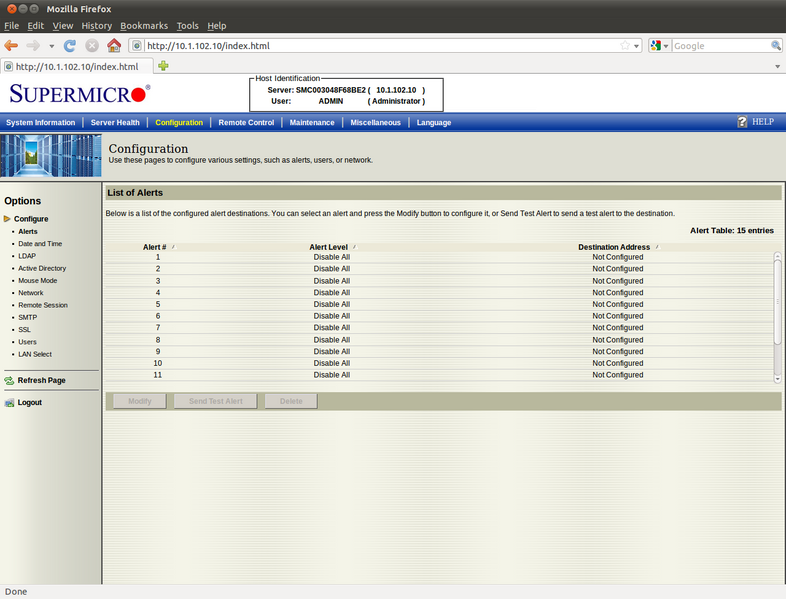This screenshot has width=786, height=599.
Task: Select alert row number 11
Action: point(439,375)
